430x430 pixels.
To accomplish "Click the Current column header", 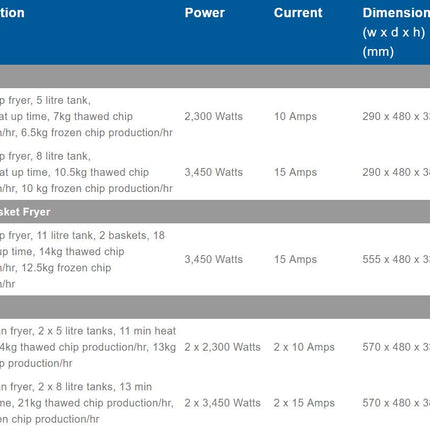I will [x=298, y=13].
